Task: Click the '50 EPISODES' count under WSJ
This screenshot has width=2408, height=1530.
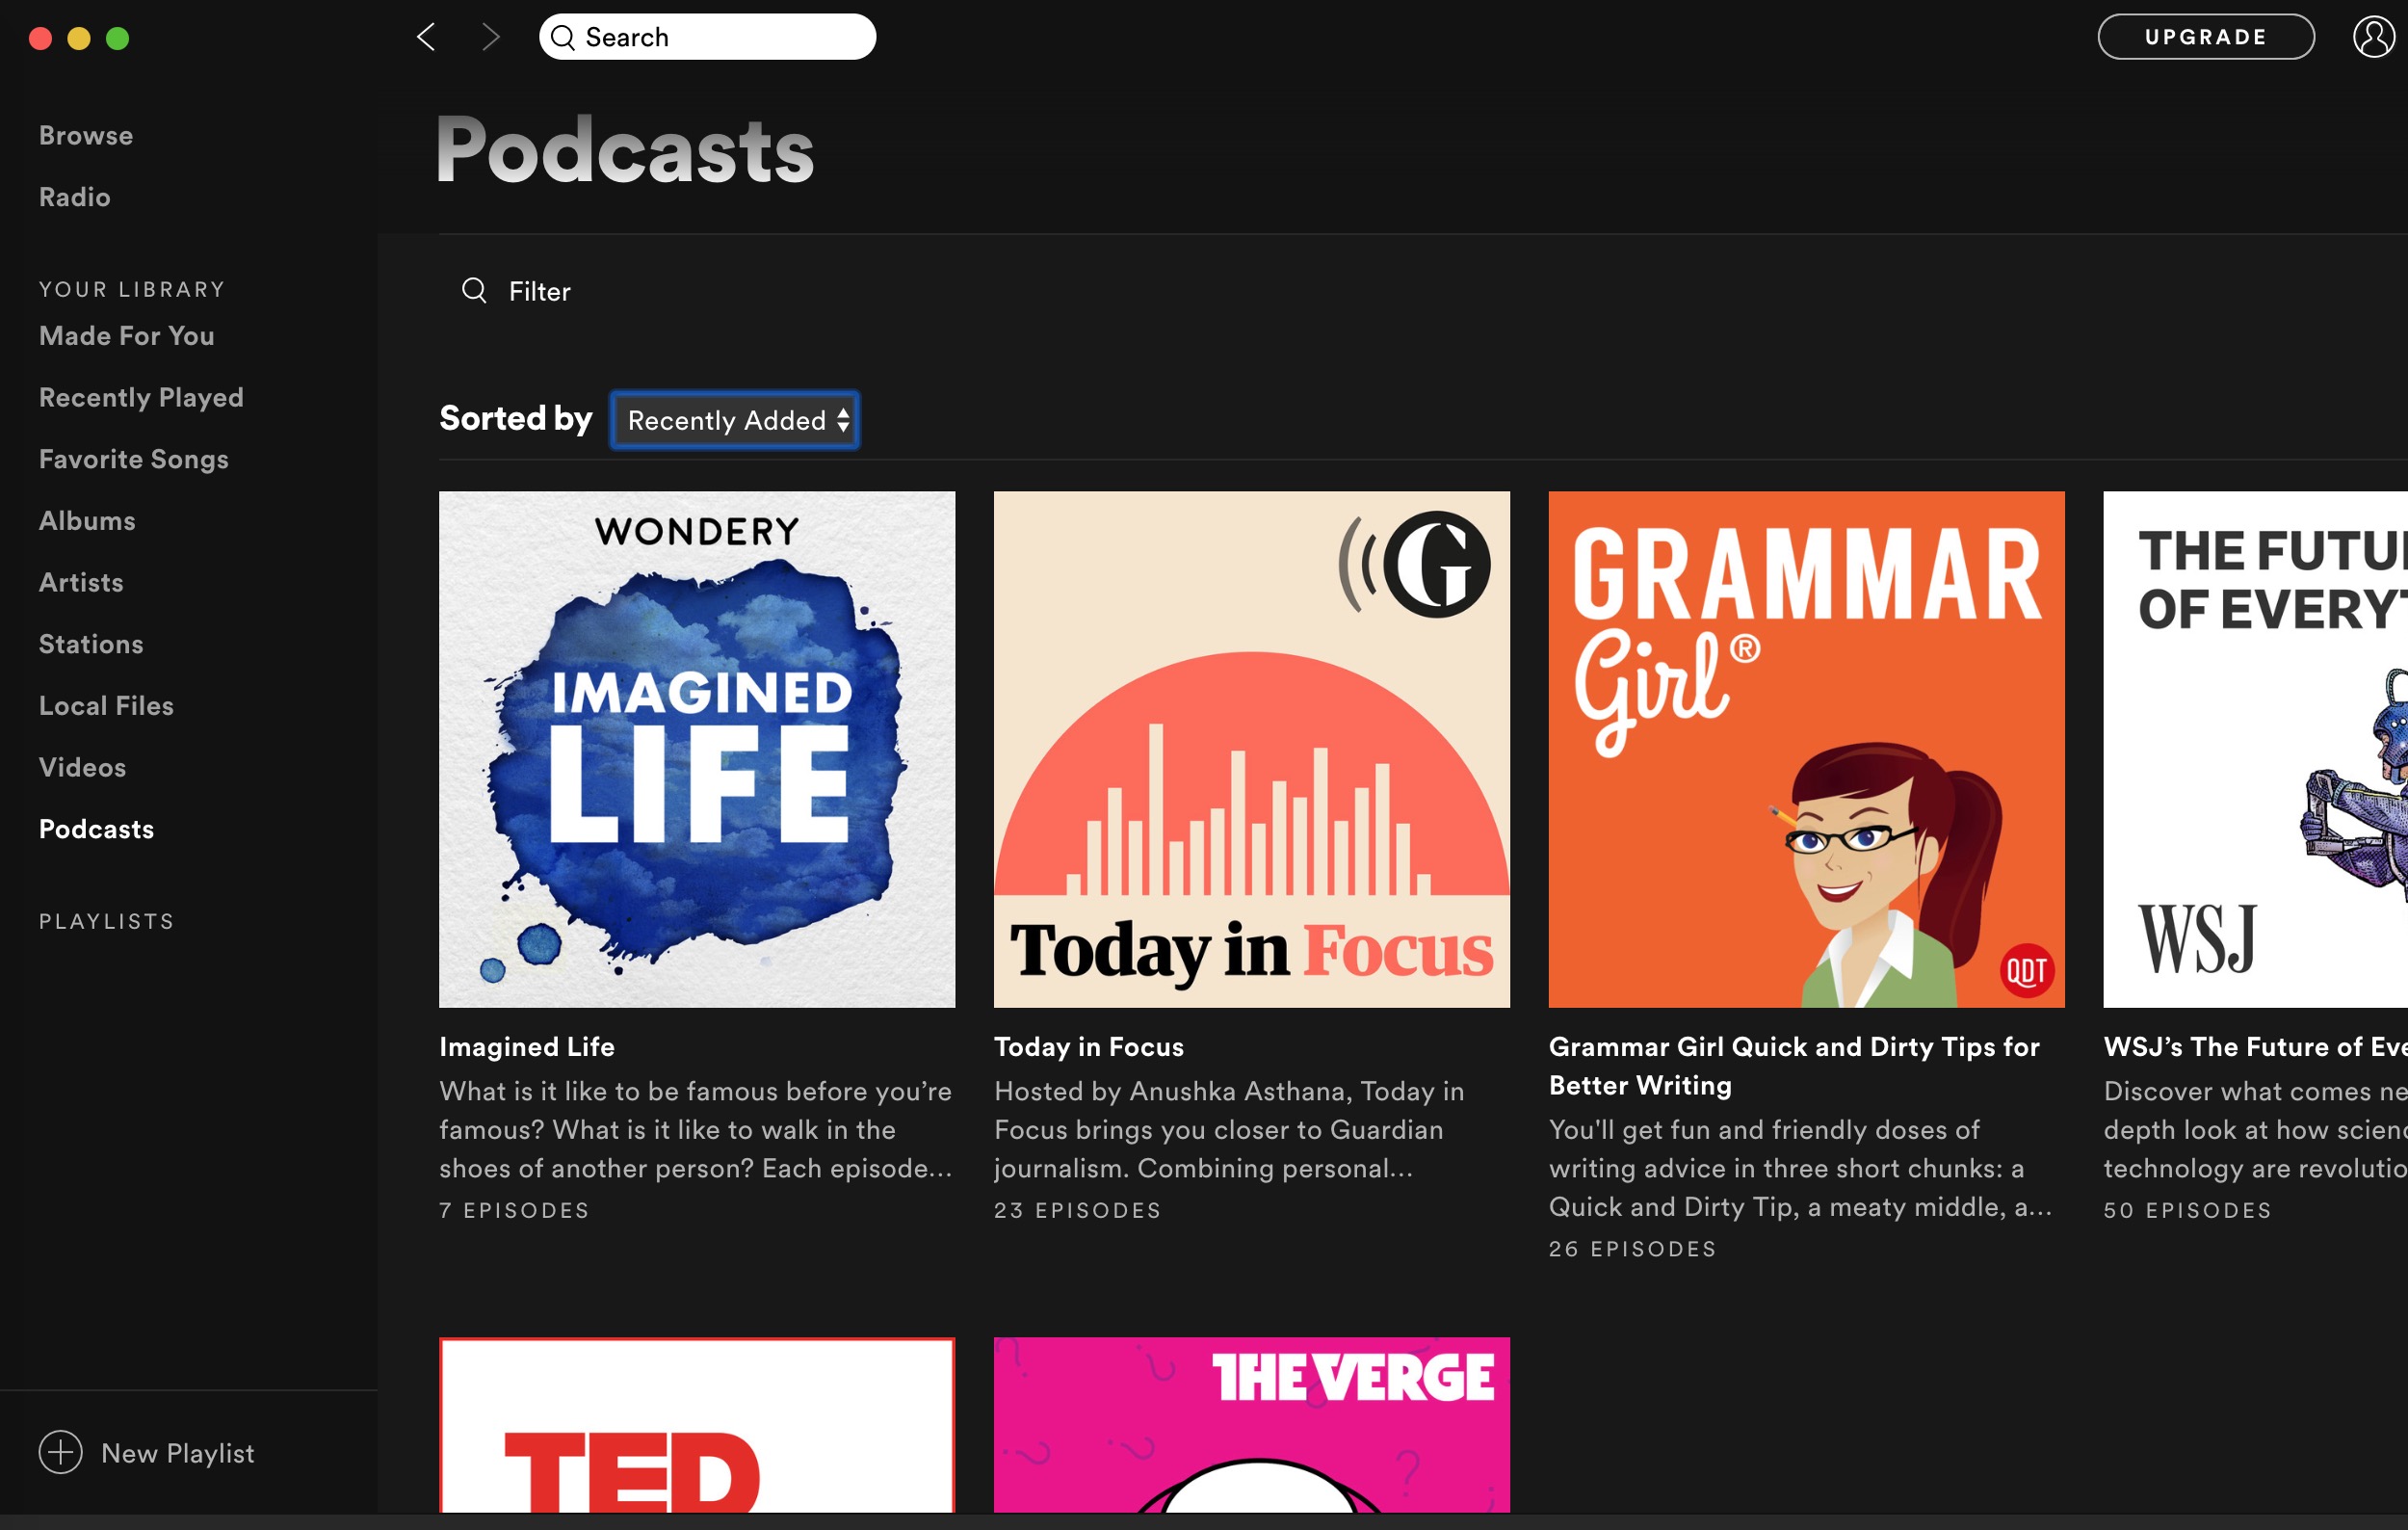Action: 2188,1210
